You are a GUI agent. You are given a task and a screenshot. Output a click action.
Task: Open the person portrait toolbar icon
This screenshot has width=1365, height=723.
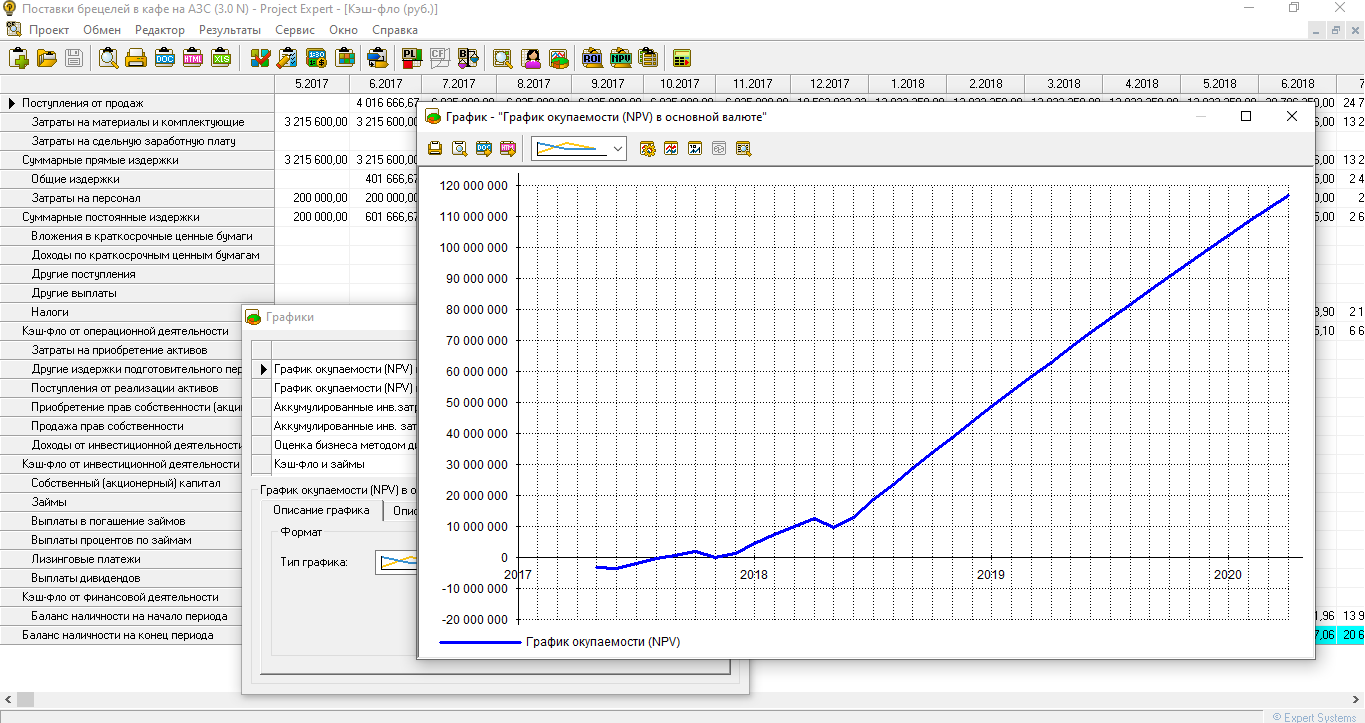531,57
